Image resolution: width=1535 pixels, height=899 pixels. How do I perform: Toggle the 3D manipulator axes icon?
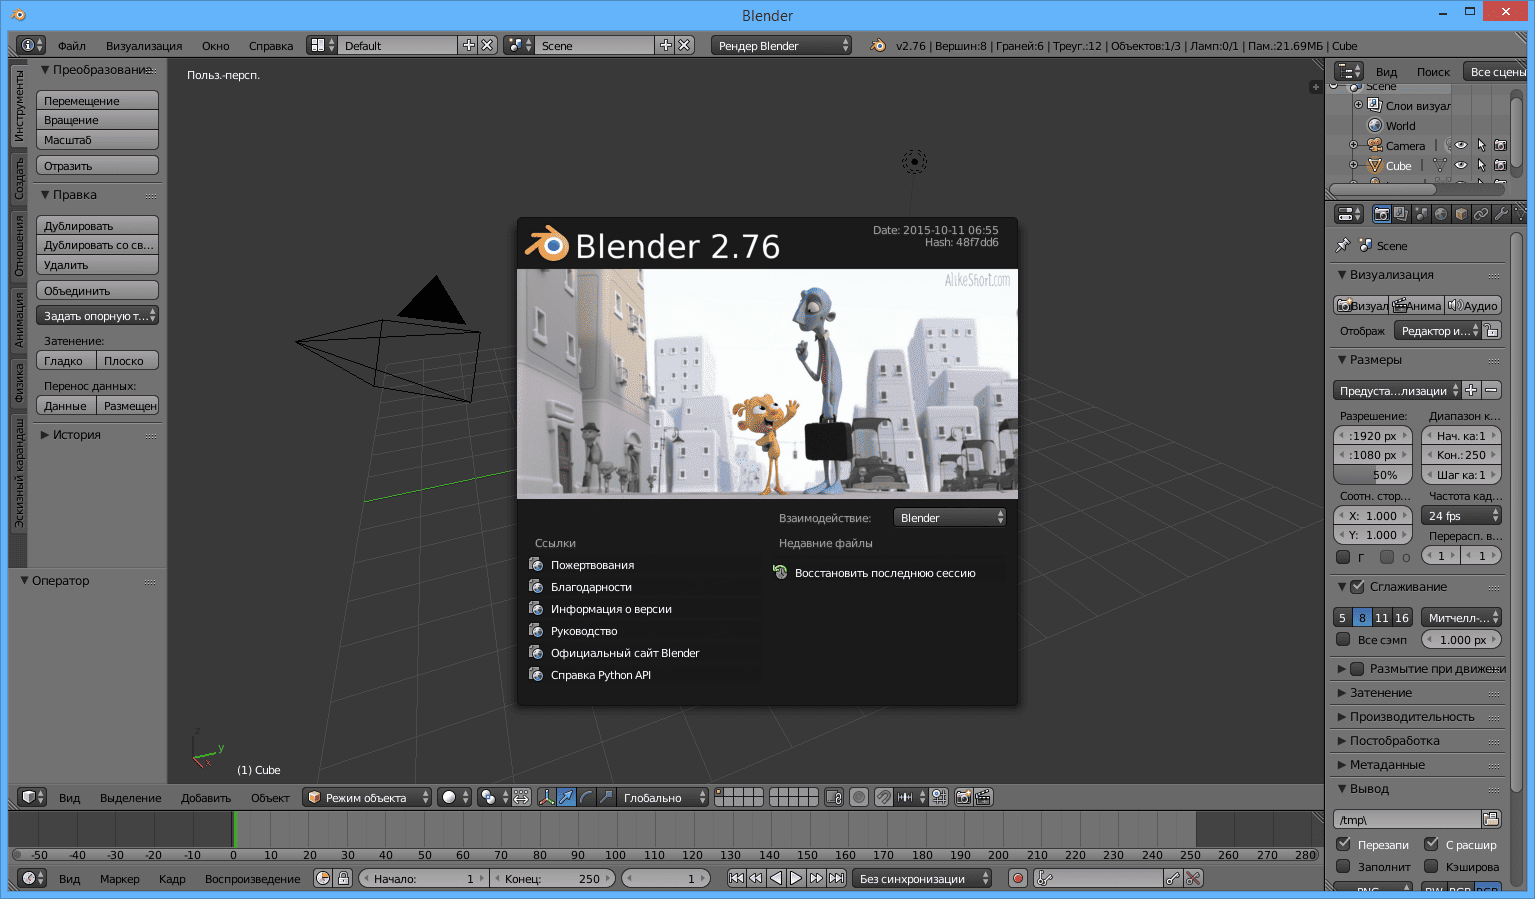546,797
